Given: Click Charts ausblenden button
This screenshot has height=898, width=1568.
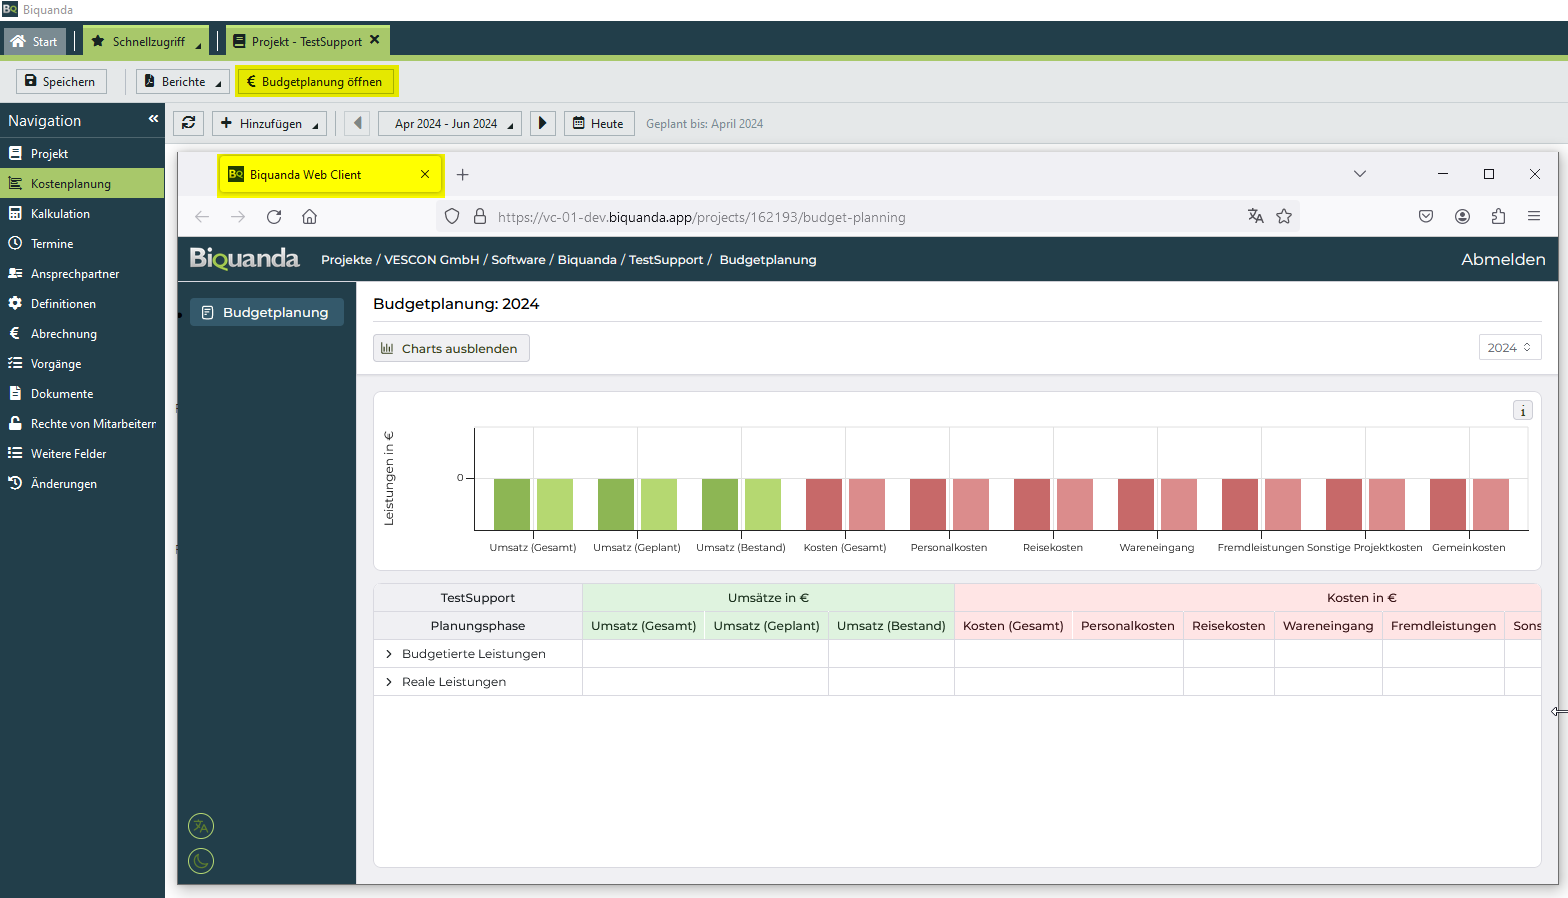Looking at the screenshot, I should 451,348.
